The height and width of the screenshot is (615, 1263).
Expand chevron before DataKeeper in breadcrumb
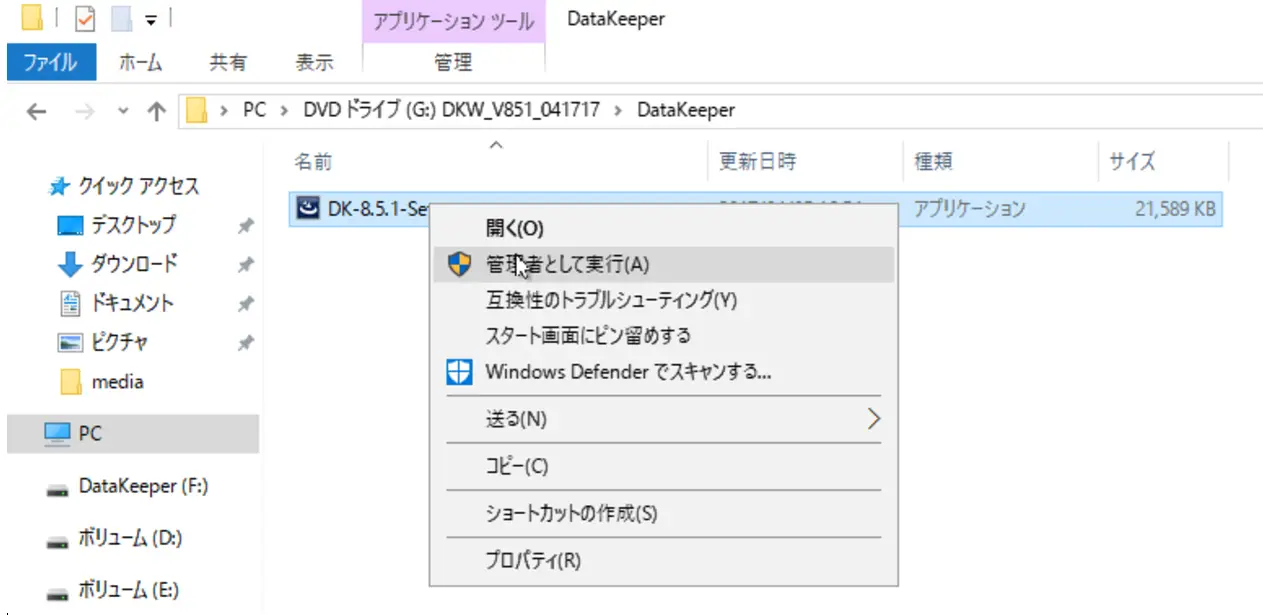pos(619,110)
